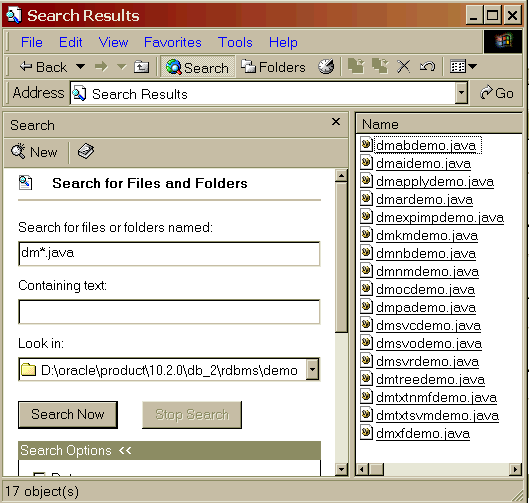Close the Search pane

point(336,121)
